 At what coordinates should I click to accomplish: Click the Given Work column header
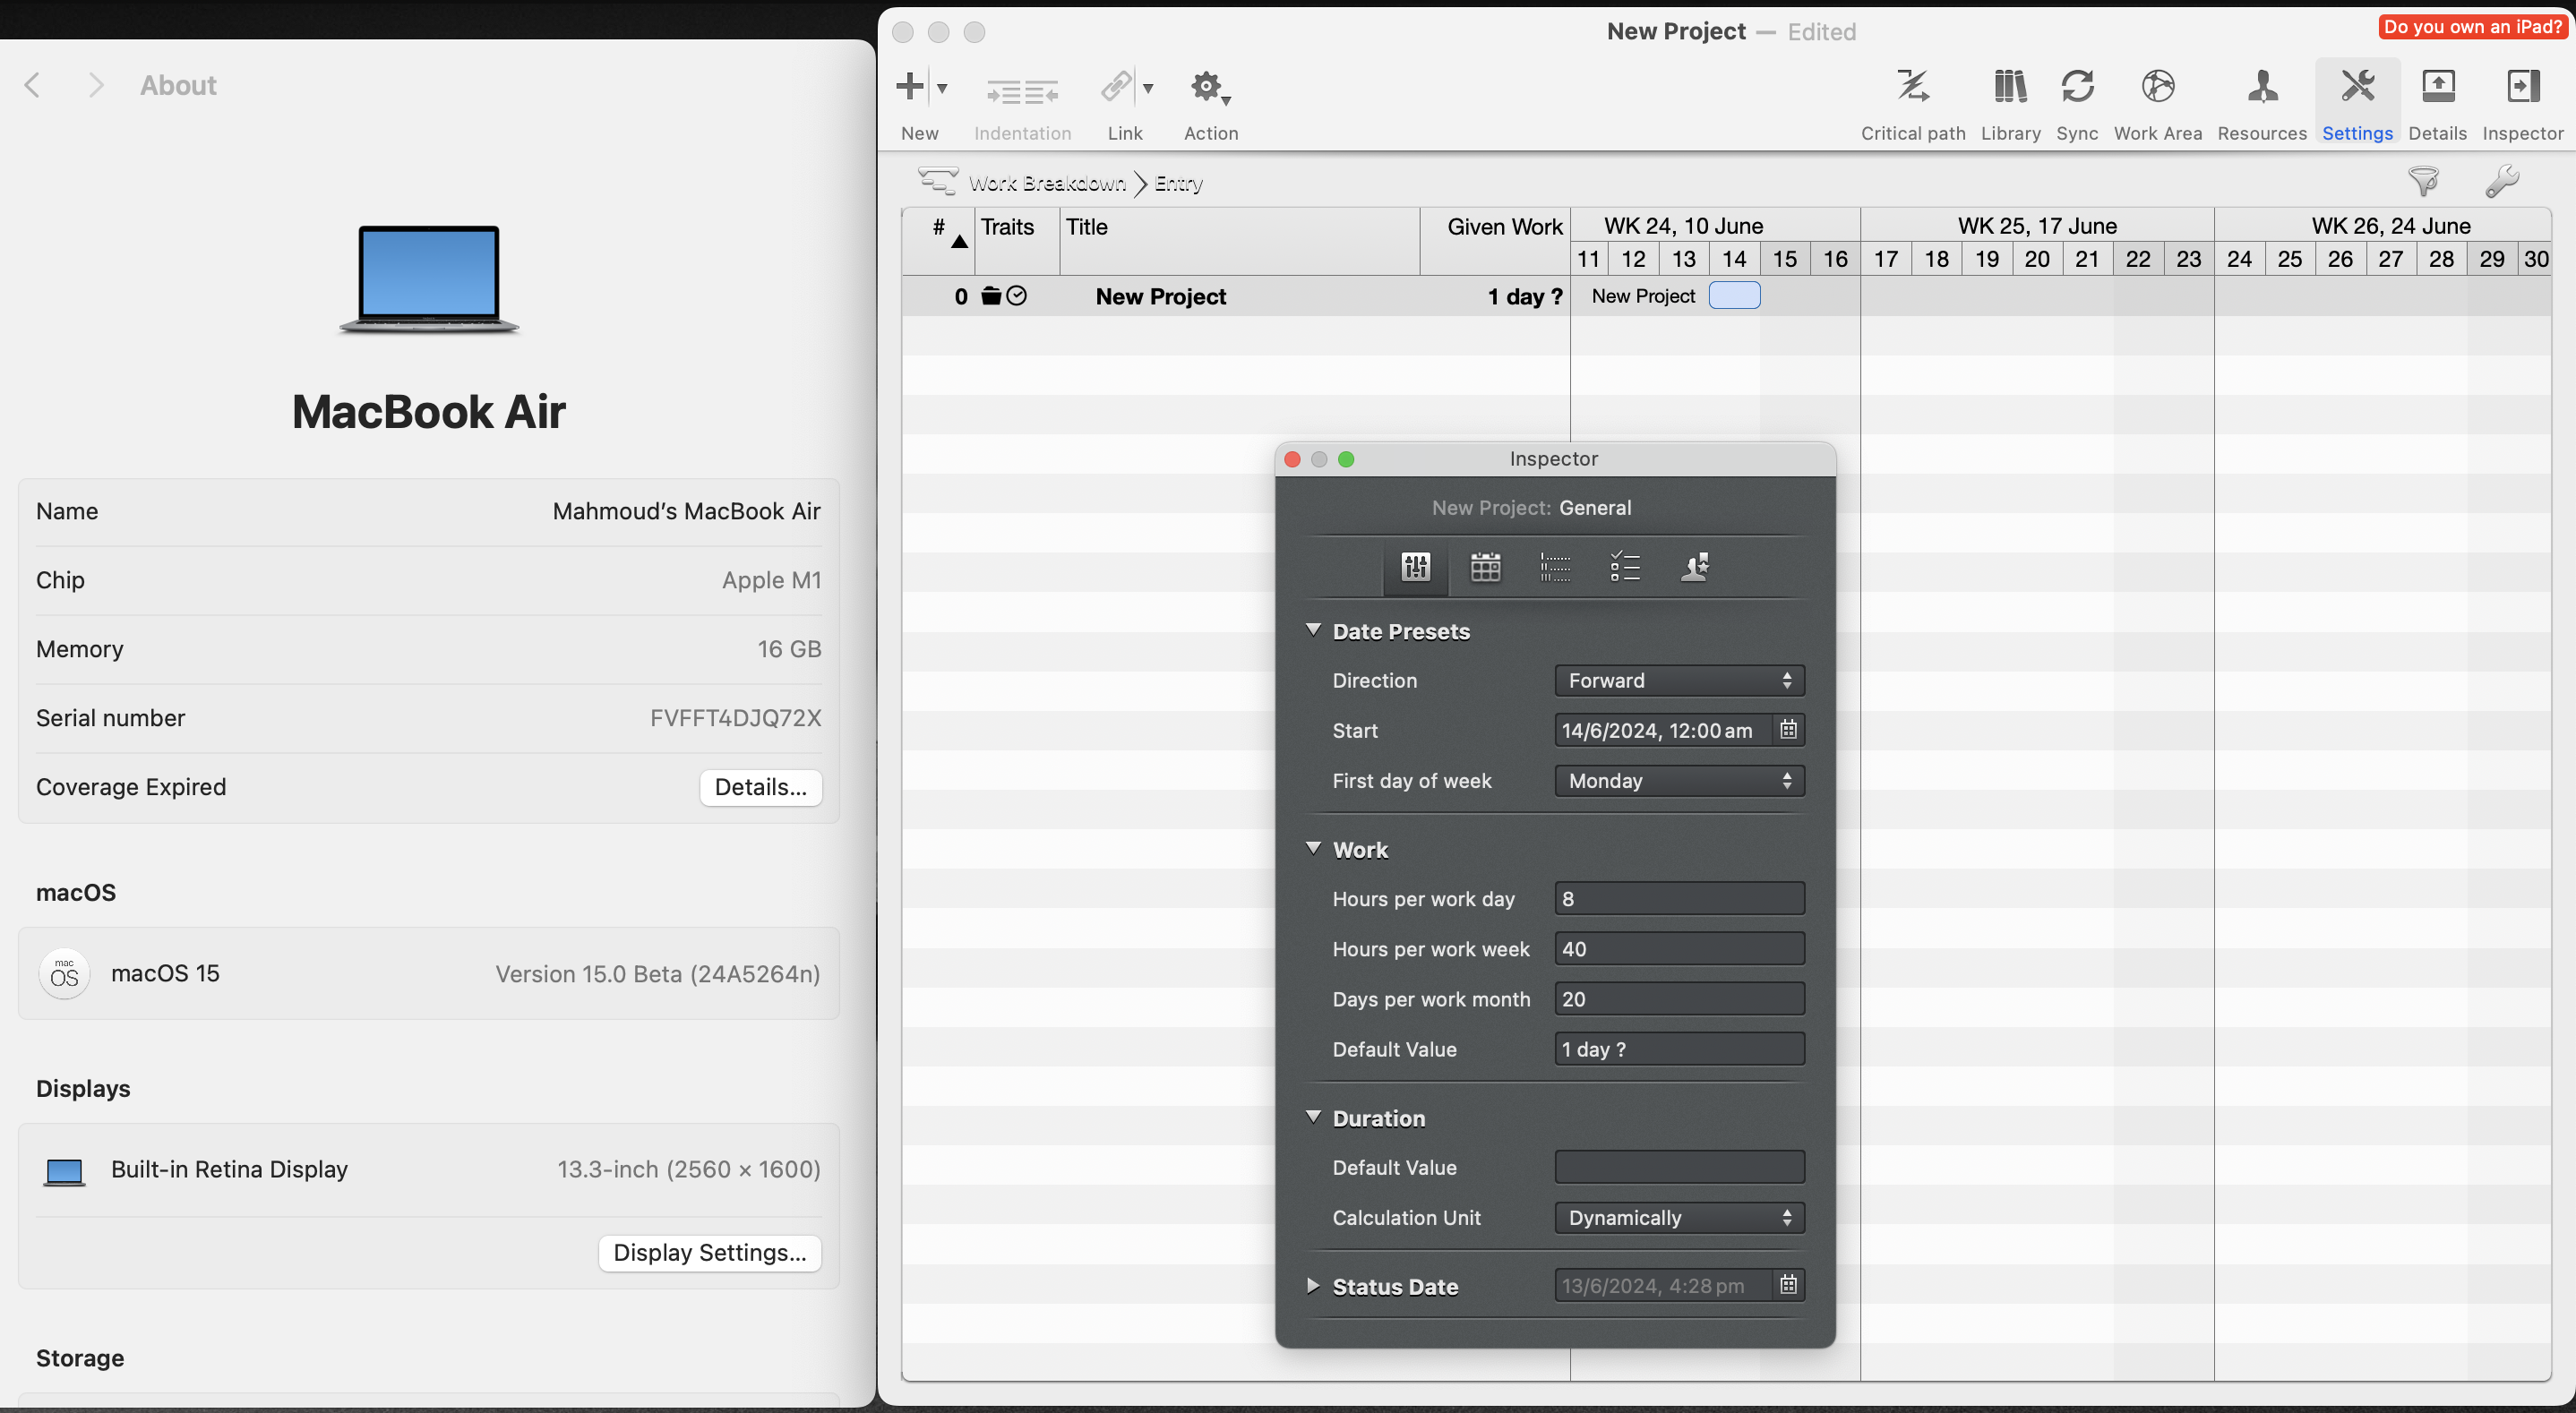(x=1495, y=240)
